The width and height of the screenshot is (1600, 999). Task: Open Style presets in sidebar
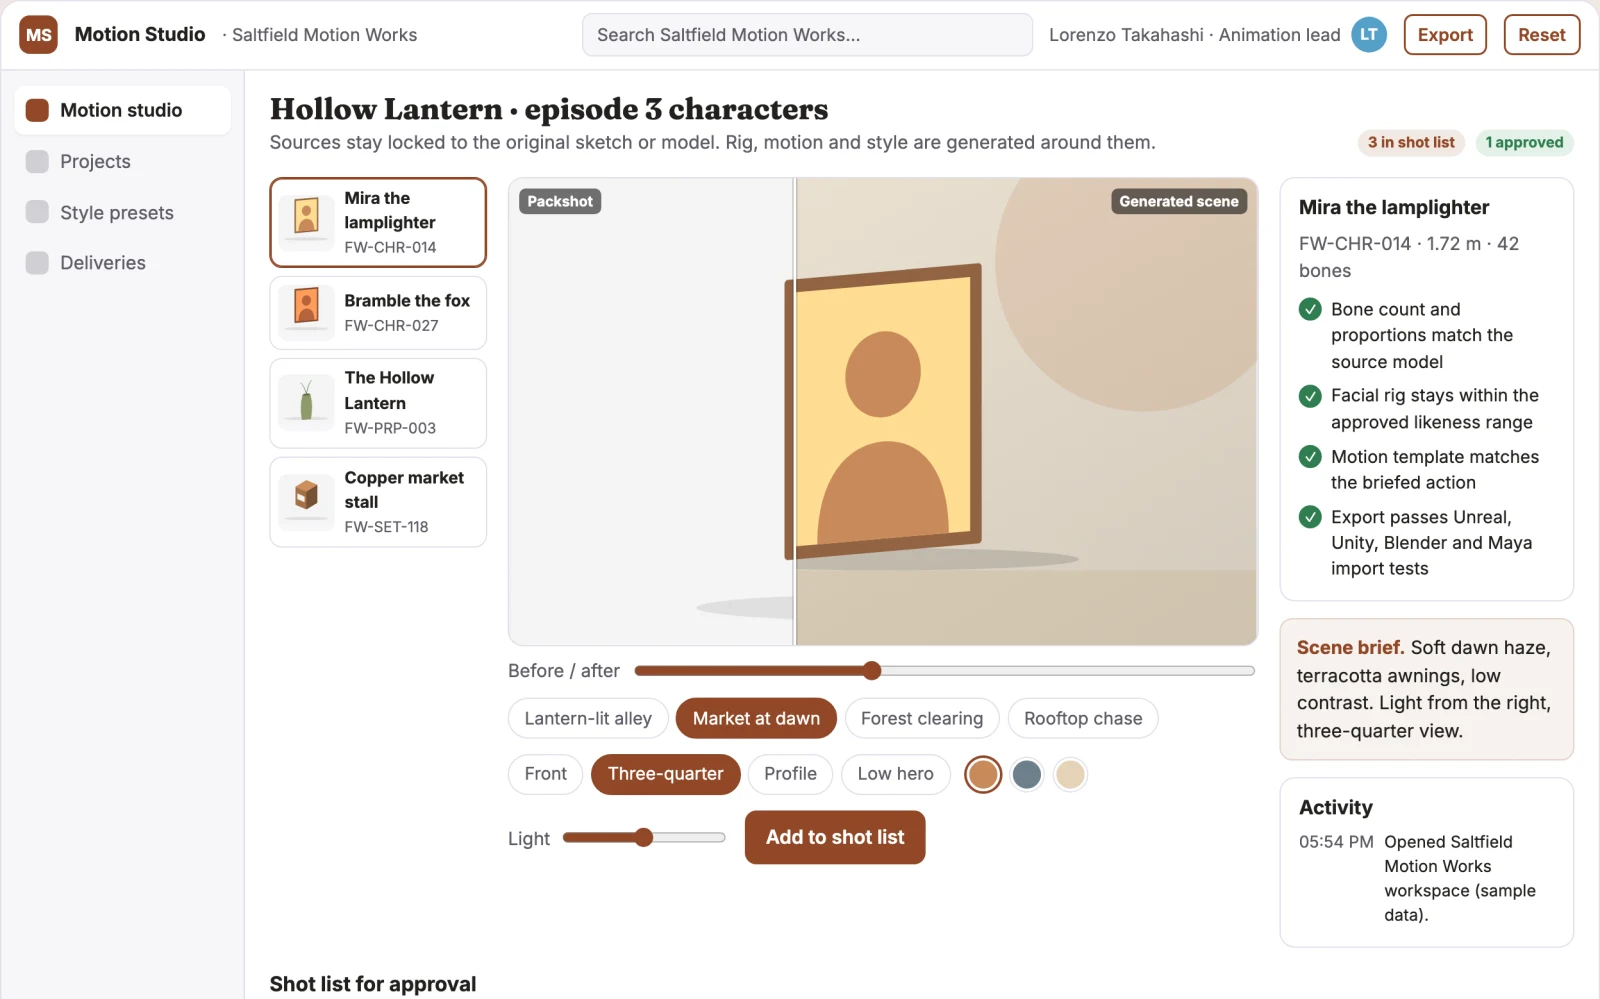[122, 212]
